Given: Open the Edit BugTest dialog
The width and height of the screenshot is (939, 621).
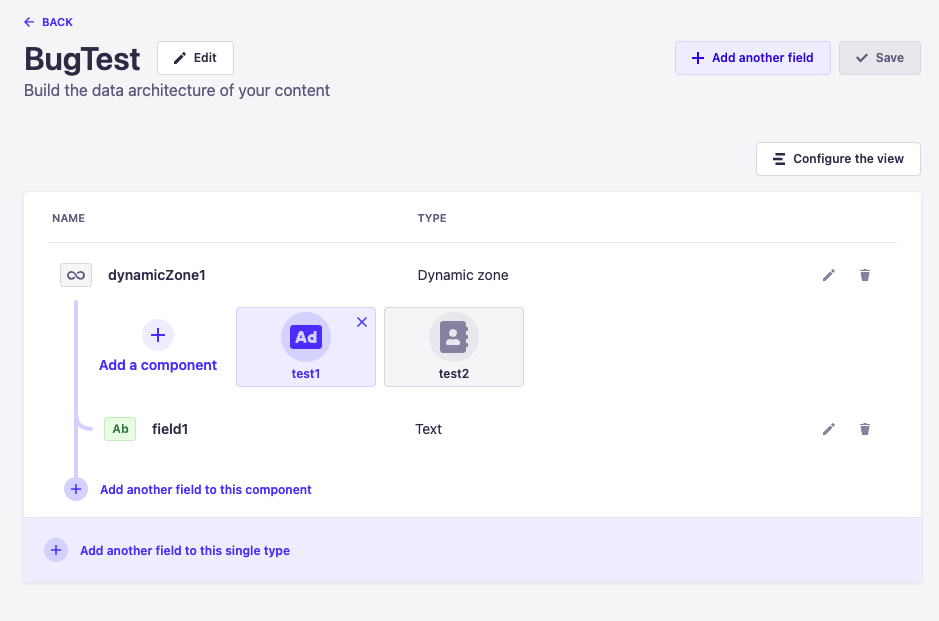Looking at the screenshot, I should click(195, 58).
